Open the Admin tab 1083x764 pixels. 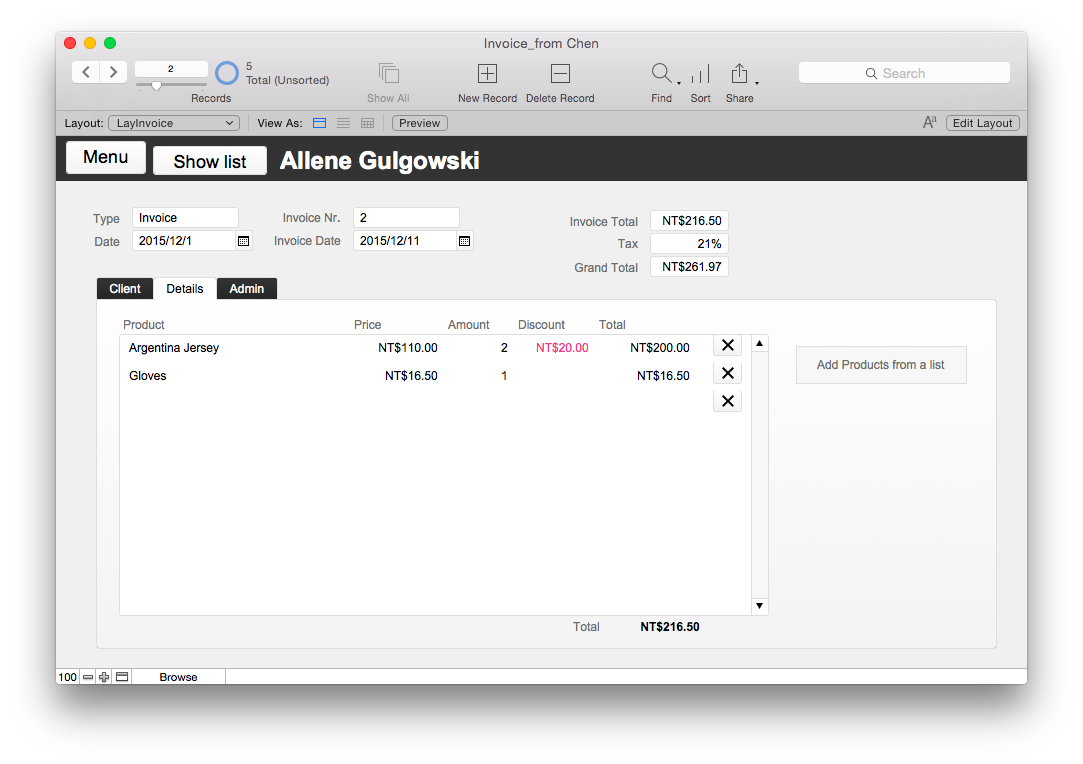pos(247,289)
